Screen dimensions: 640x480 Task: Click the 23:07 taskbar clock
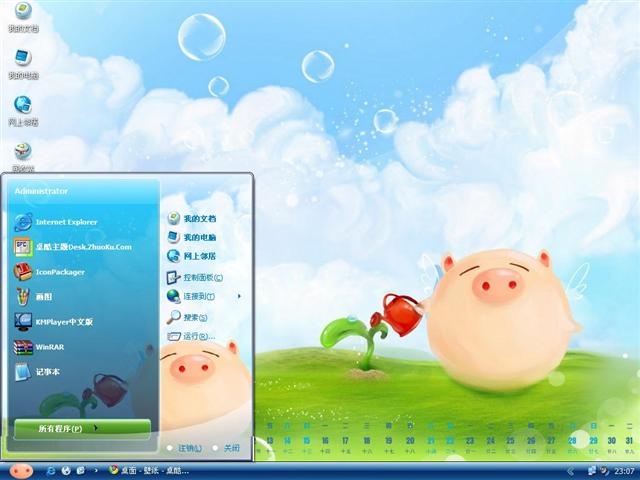[624, 471]
